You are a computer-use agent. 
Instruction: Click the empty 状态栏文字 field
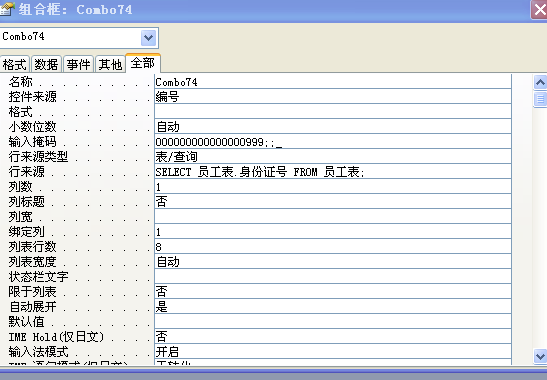(x=333, y=277)
